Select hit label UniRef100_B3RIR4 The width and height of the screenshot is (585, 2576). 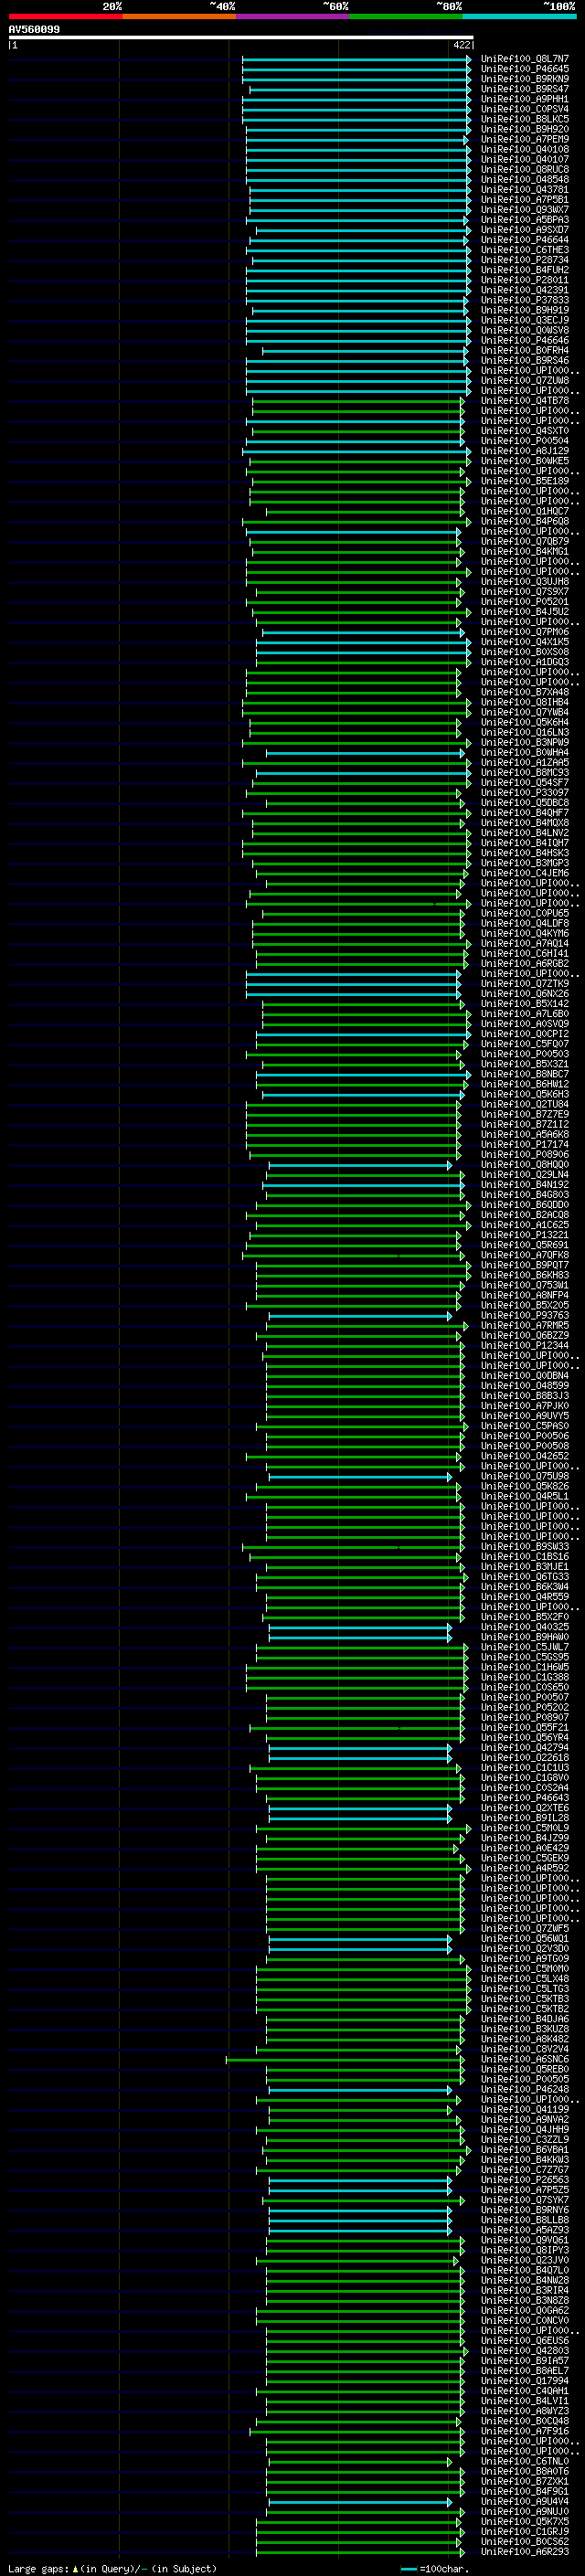tap(525, 2290)
